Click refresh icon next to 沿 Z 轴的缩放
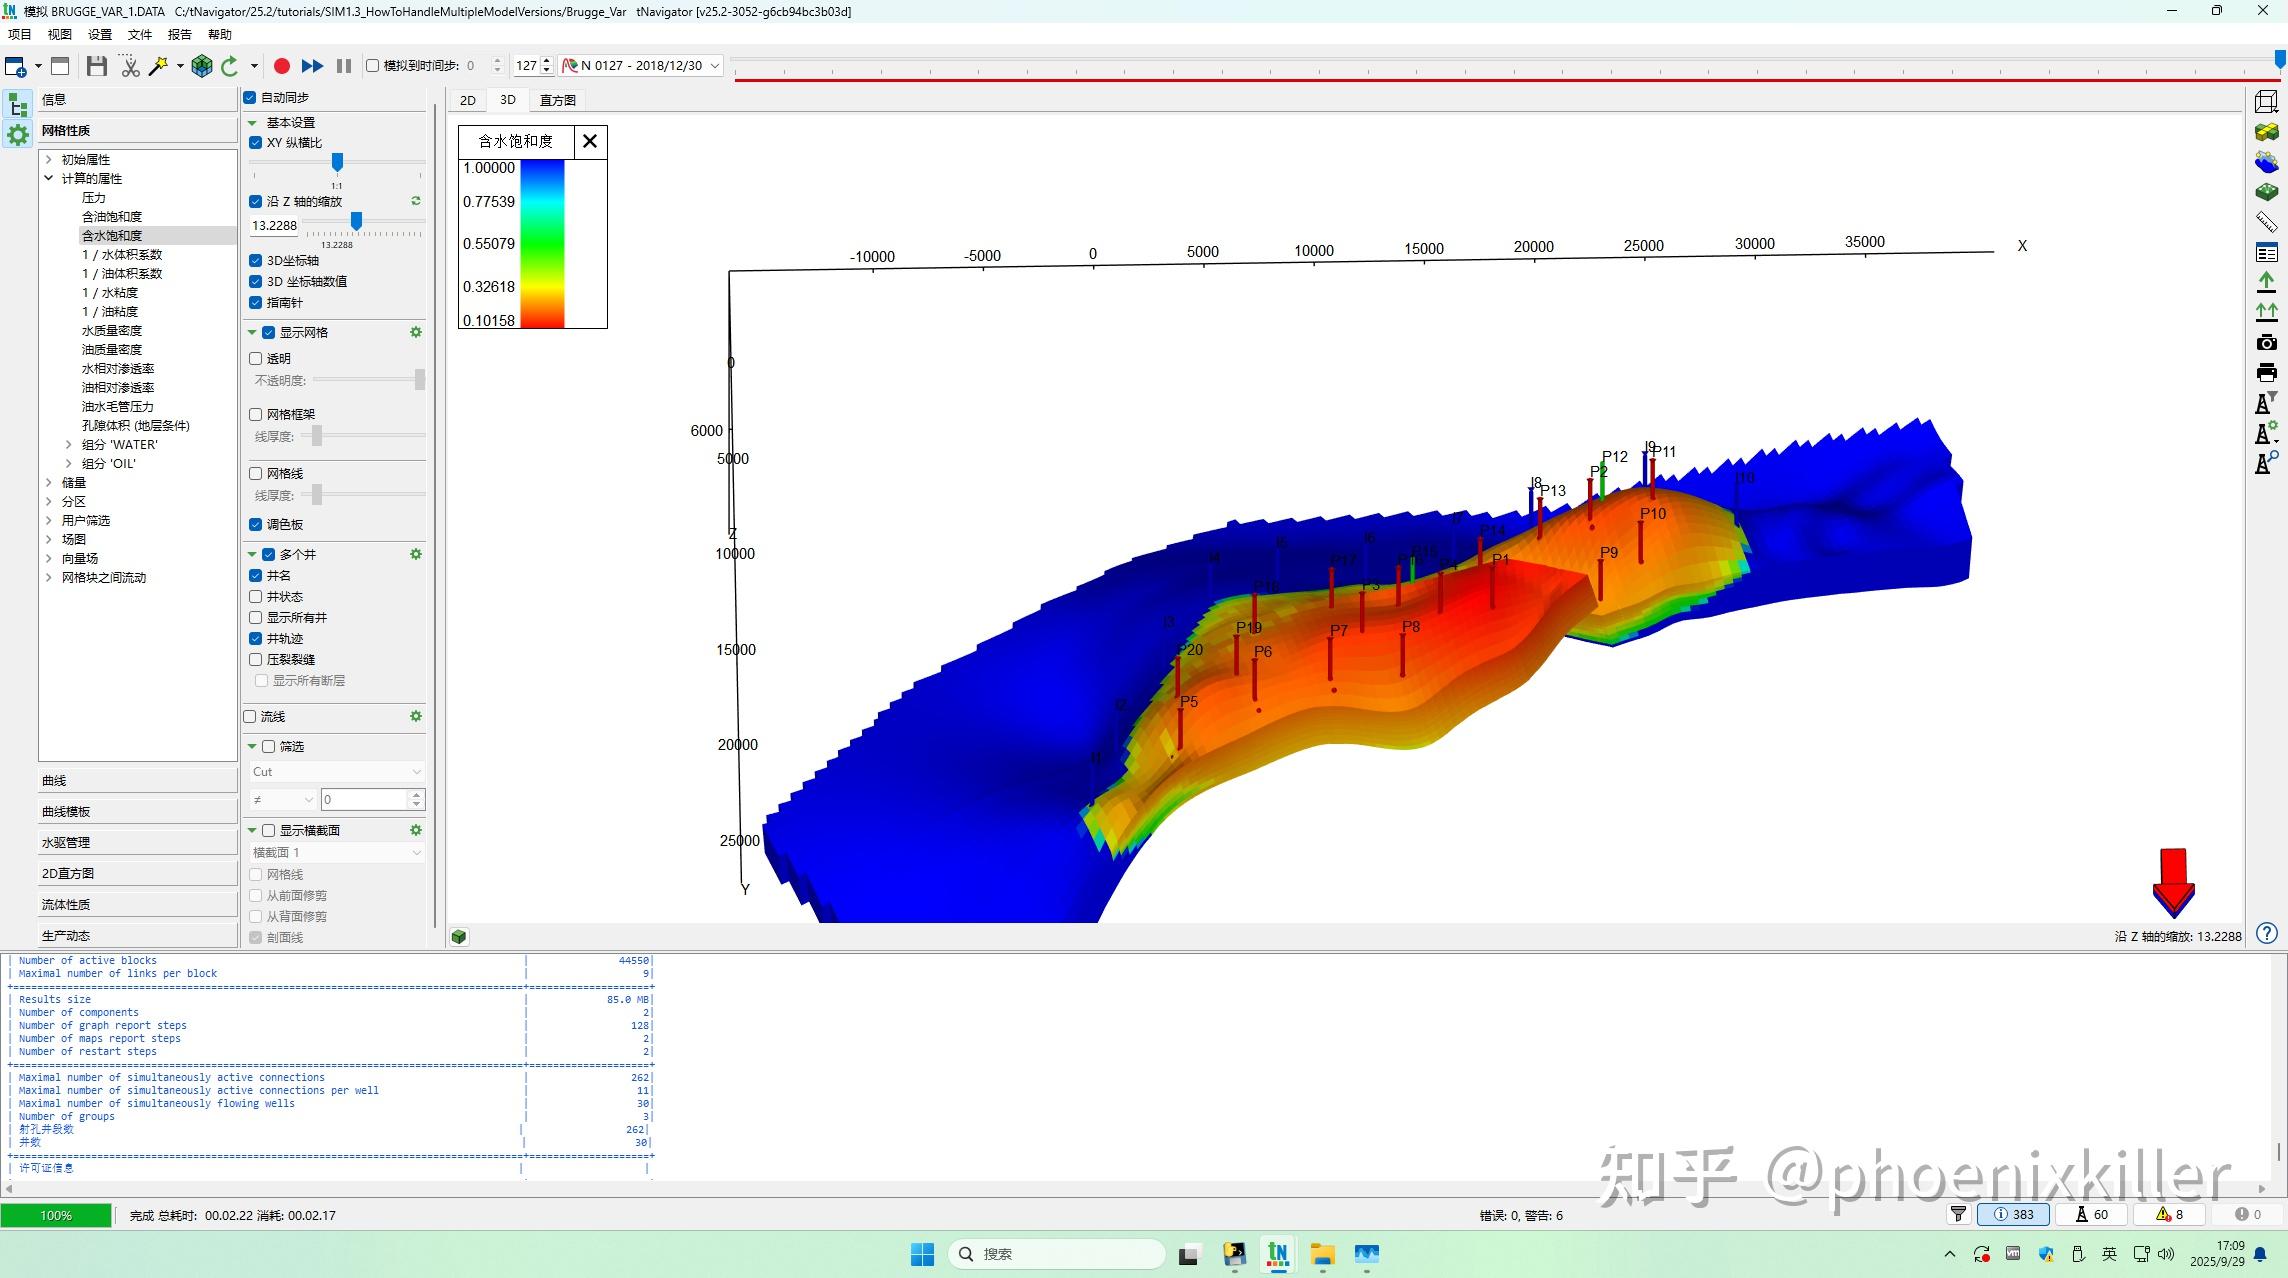 [416, 201]
